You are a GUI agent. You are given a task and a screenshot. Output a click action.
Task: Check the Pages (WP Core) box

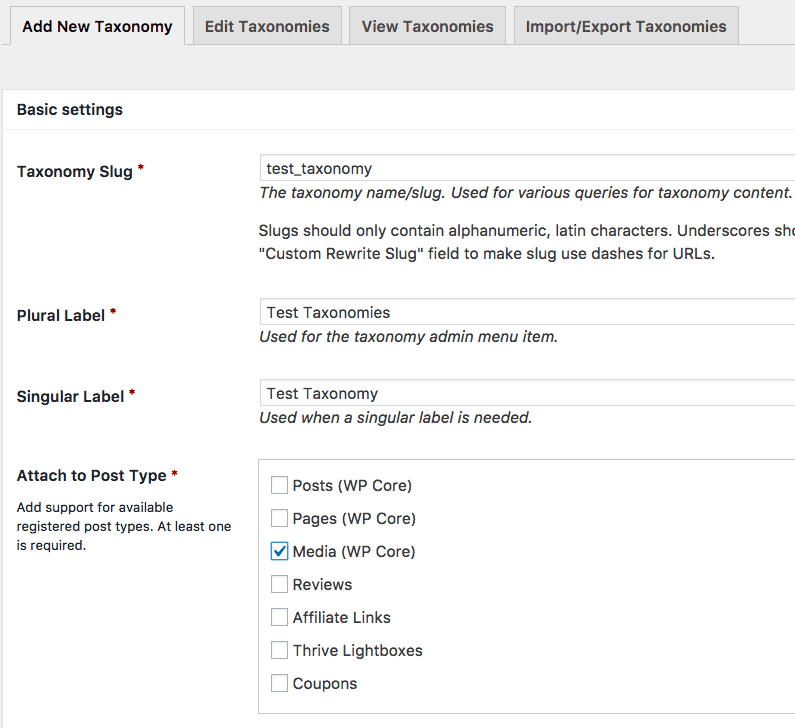[x=280, y=519]
